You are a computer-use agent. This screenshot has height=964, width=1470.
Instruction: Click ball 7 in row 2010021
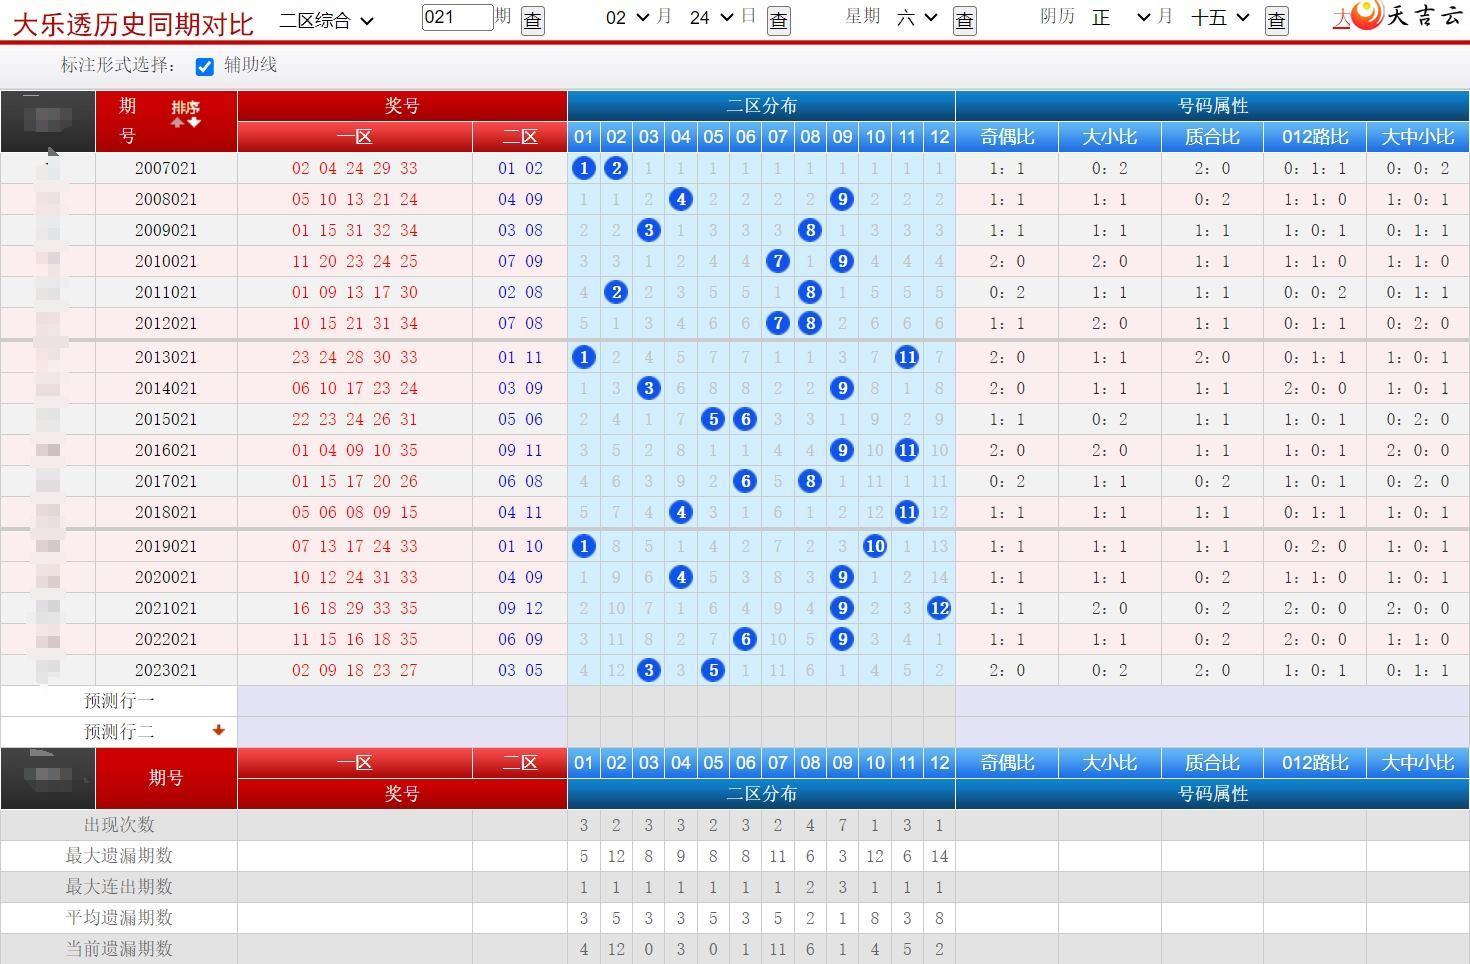click(778, 261)
